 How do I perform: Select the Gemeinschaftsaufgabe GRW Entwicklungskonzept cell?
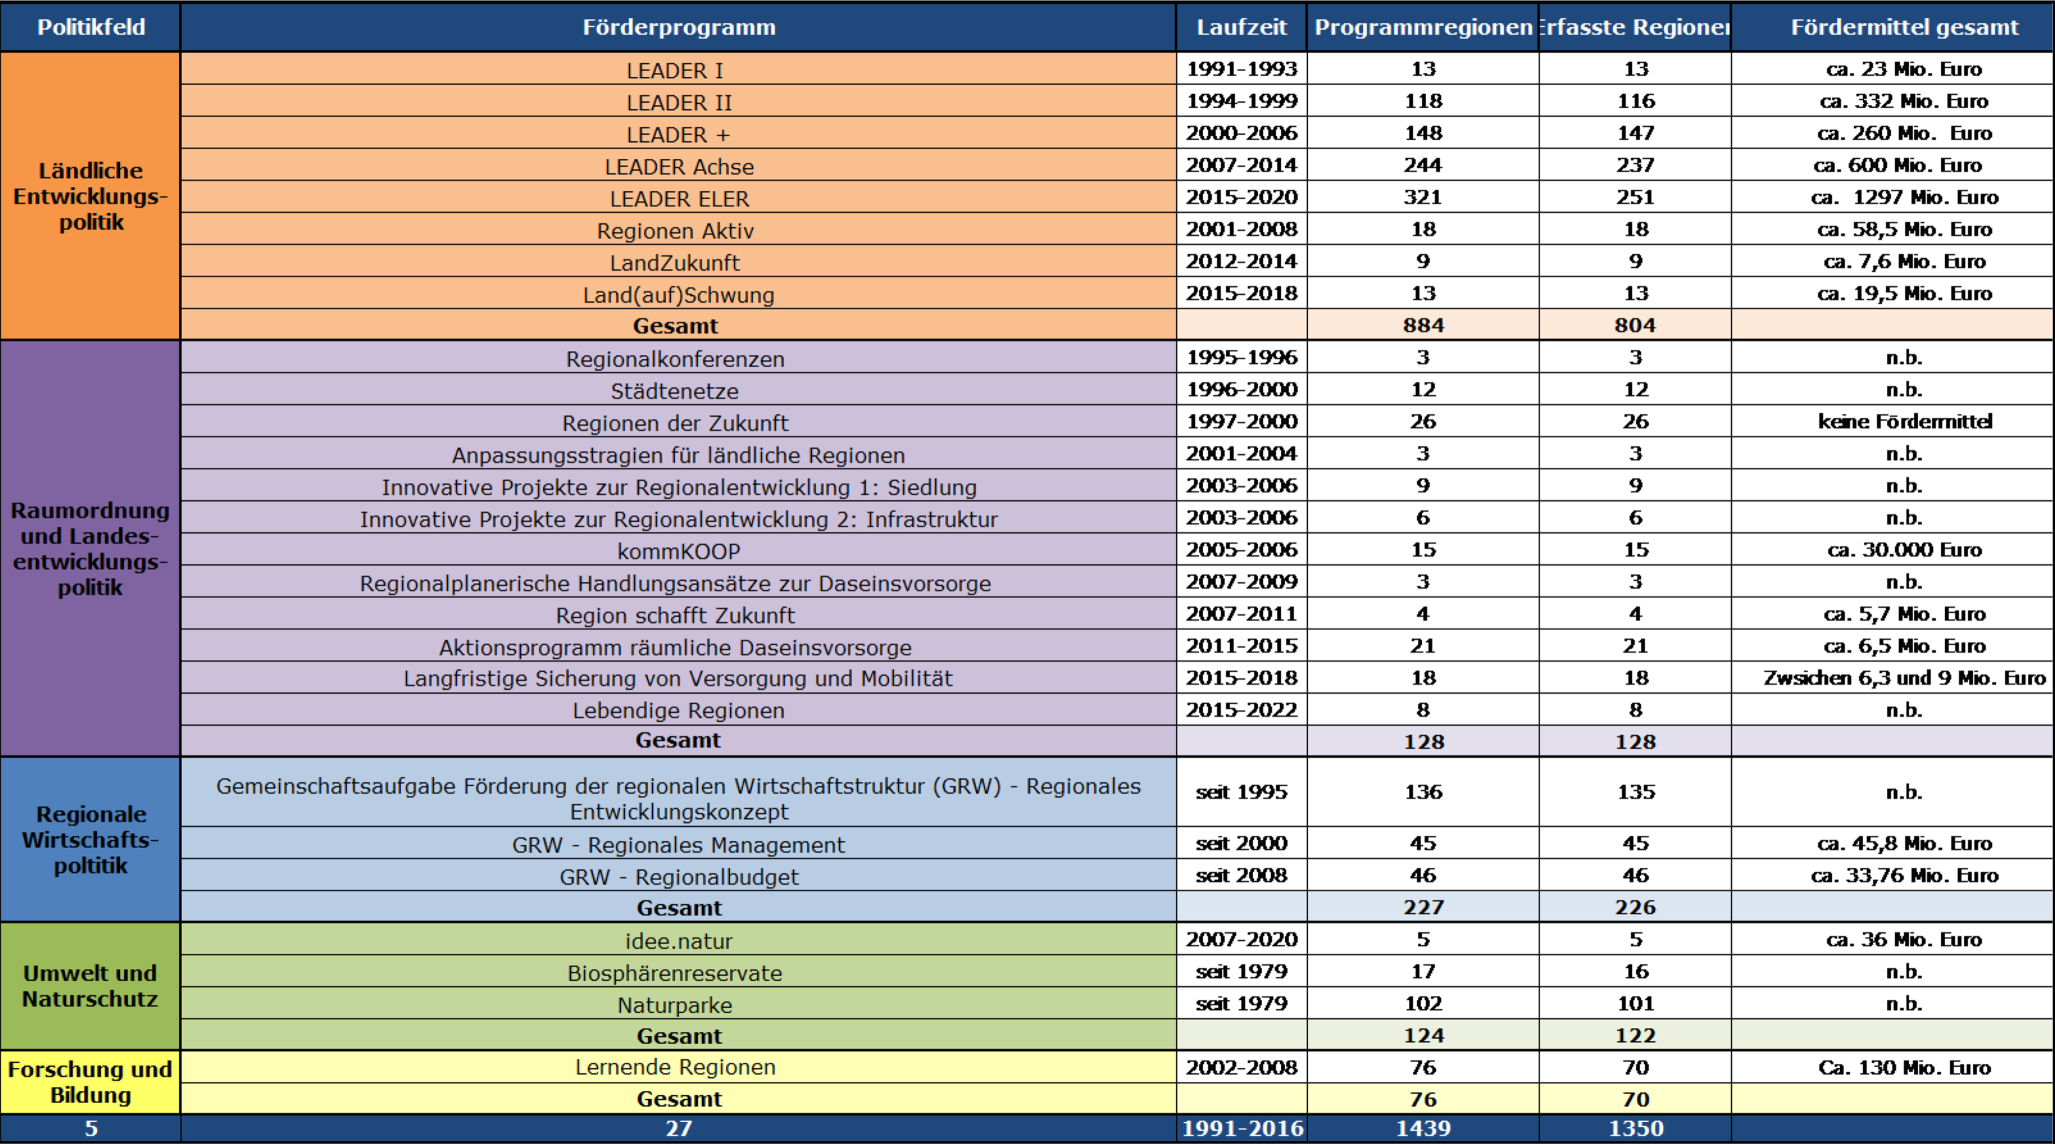[x=678, y=792]
